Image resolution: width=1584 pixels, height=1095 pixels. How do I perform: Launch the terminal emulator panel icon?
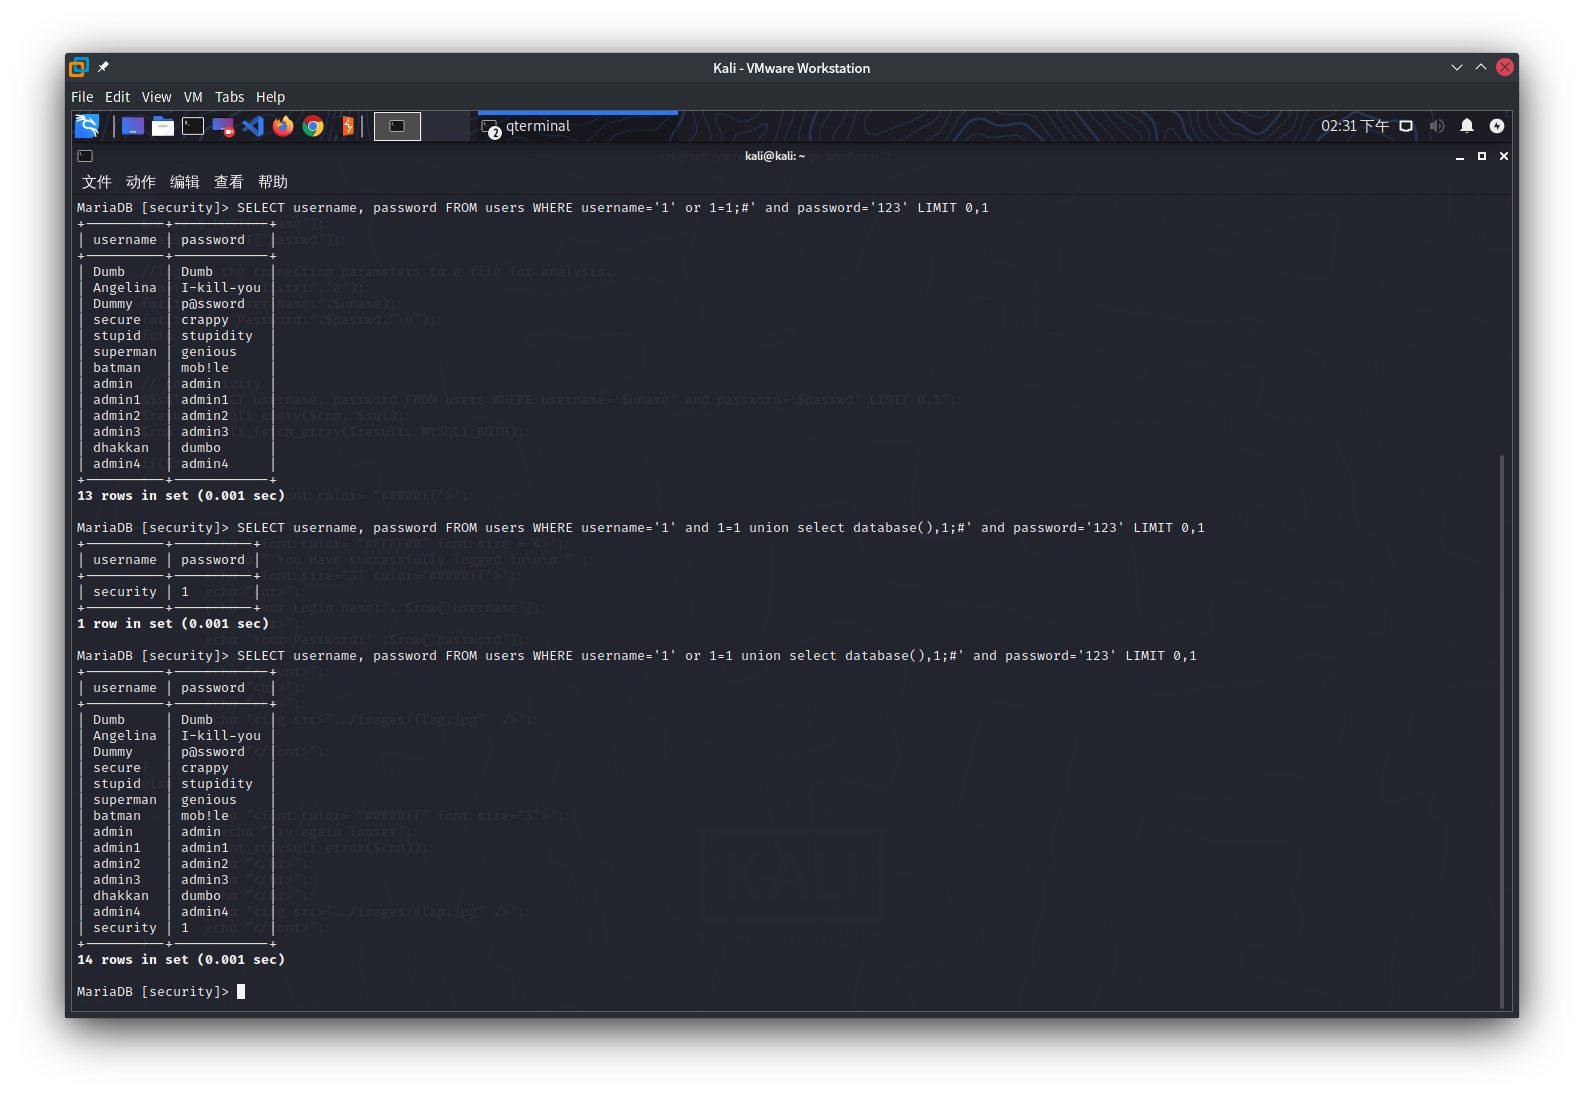[x=193, y=126]
